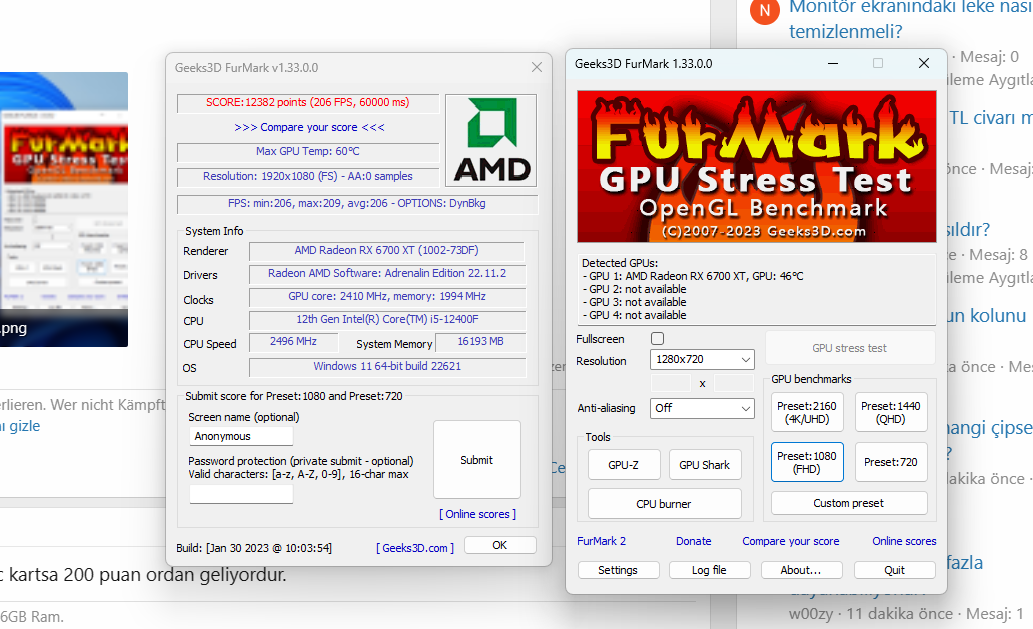1033x629 pixels.
Task: Select the 12th Gen Intel Core i5-12400F value
Action: point(387,319)
